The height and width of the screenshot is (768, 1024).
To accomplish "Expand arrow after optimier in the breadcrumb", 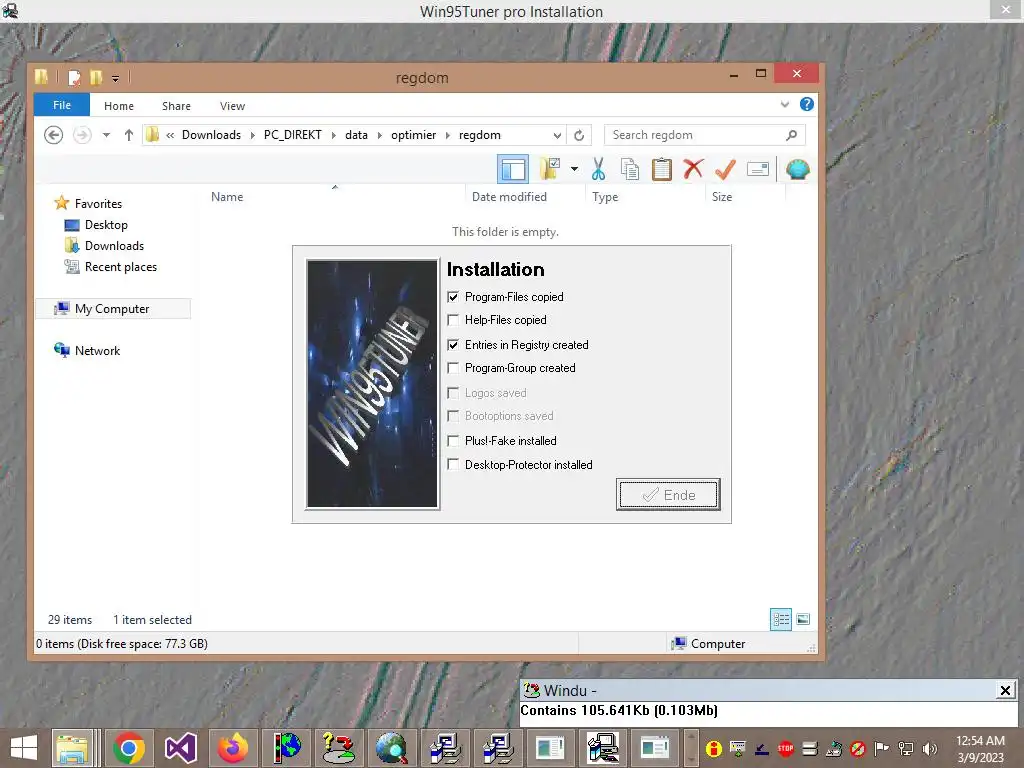I will click(x=447, y=135).
